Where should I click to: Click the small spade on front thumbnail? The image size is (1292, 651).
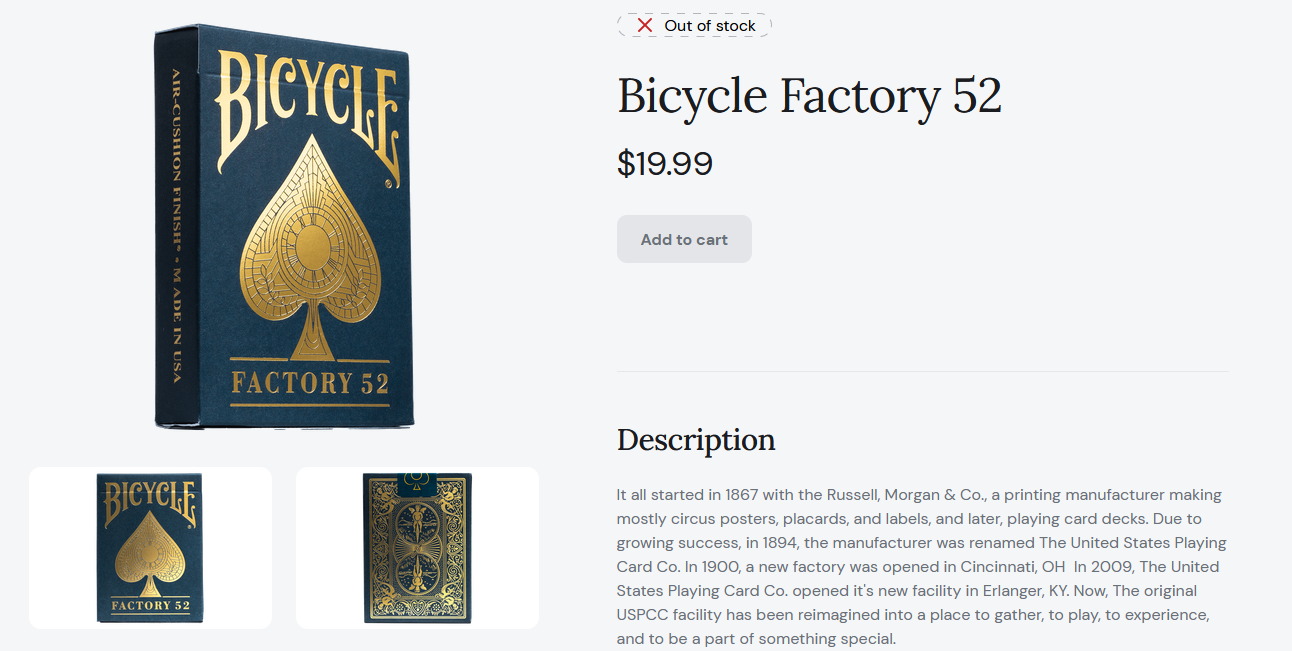point(149,555)
